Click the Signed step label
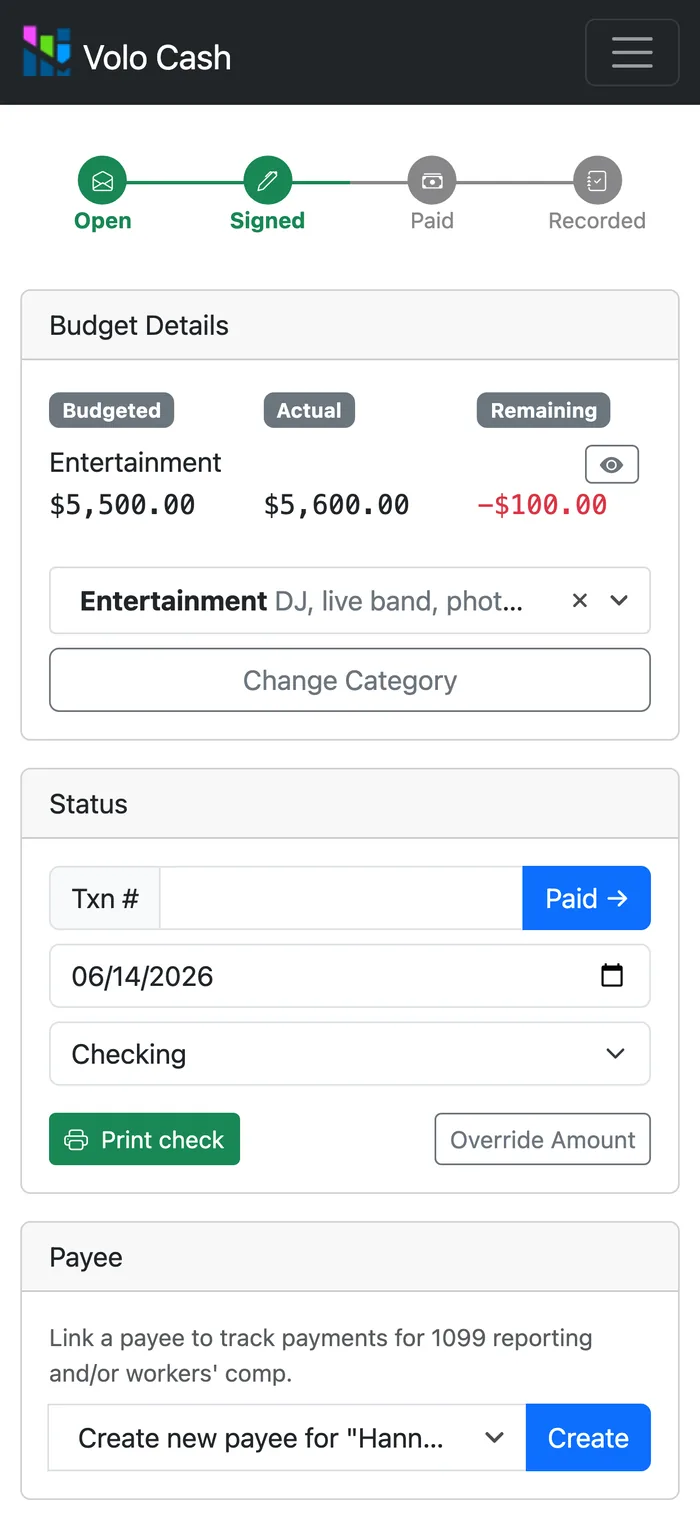700x1522 pixels. click(x=267, y=221)
